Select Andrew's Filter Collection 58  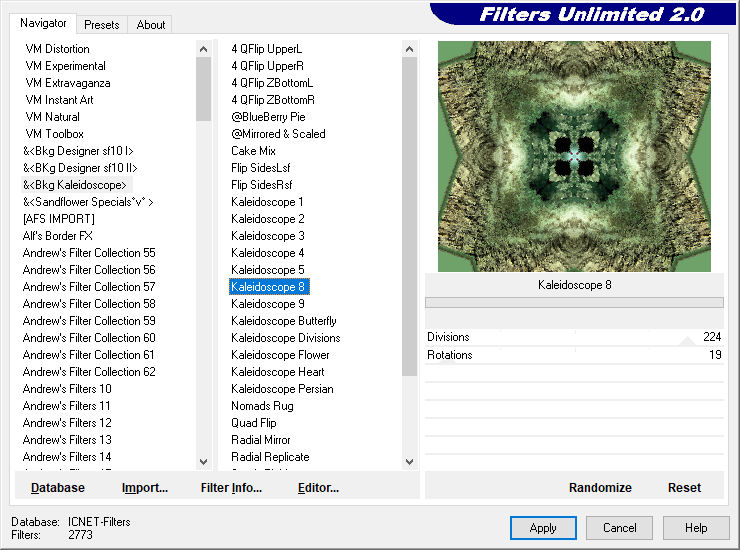89,304
